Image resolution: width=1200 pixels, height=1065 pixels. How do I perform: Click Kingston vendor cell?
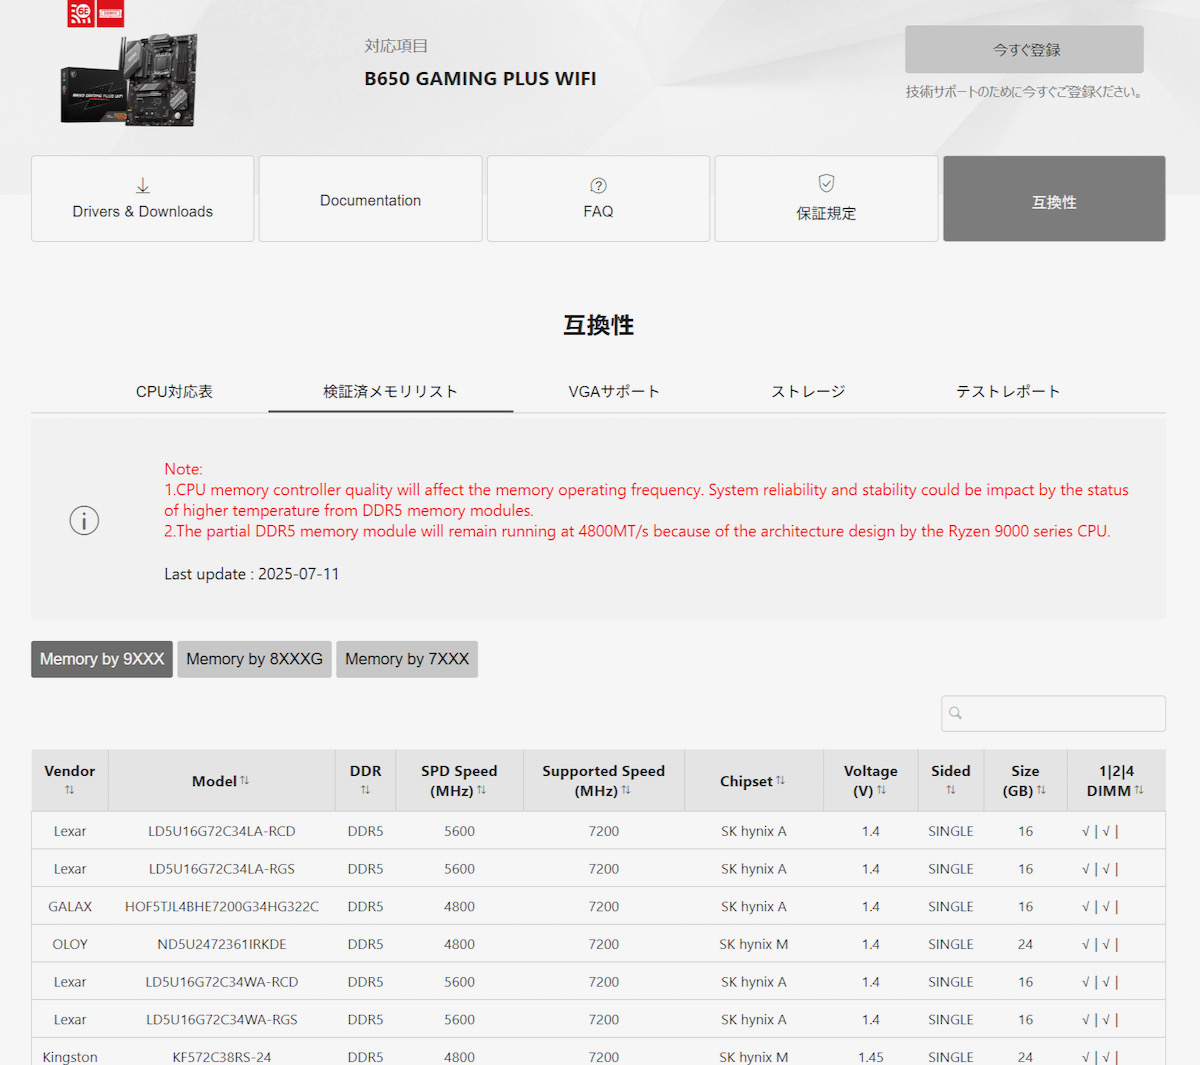pyautogui.click(x=70, y=1057)
